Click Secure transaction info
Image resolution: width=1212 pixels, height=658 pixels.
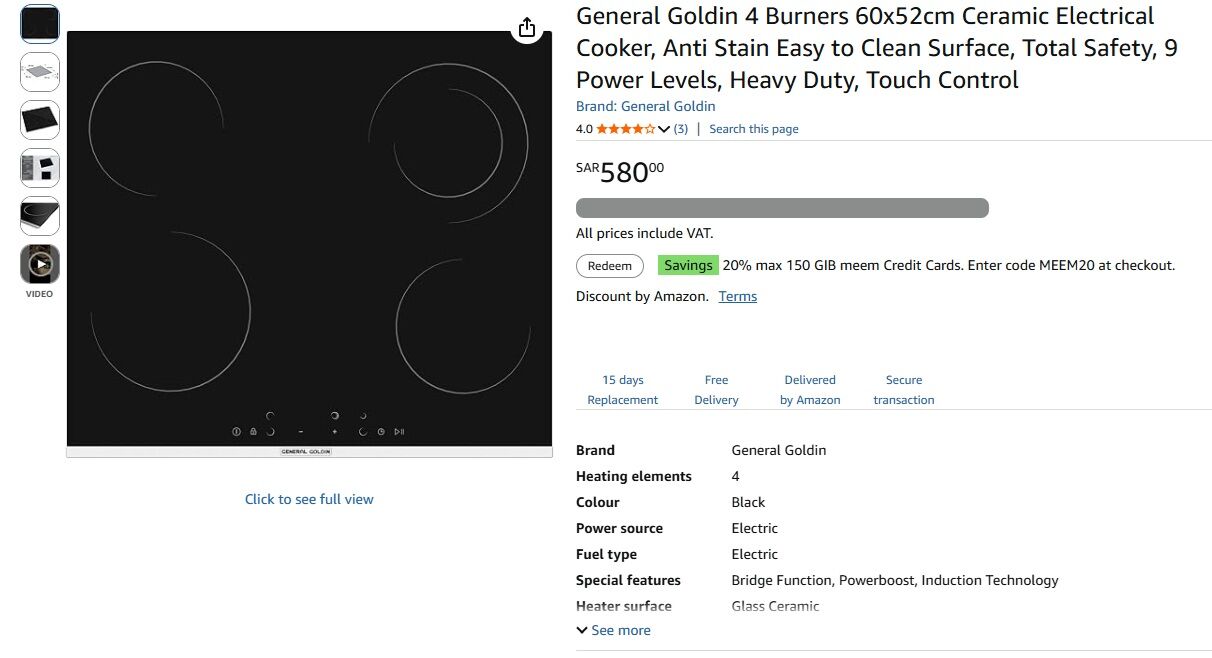(904, 390)
